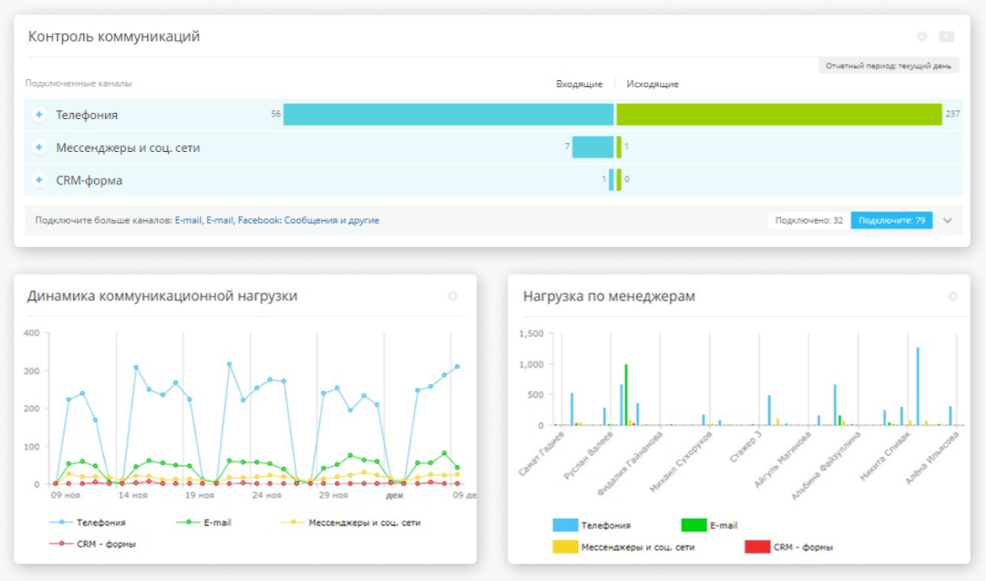Viewport: 986px width, 581px height.
Task: Expand the Телефония channel row
Action: (x=39, y=115)
